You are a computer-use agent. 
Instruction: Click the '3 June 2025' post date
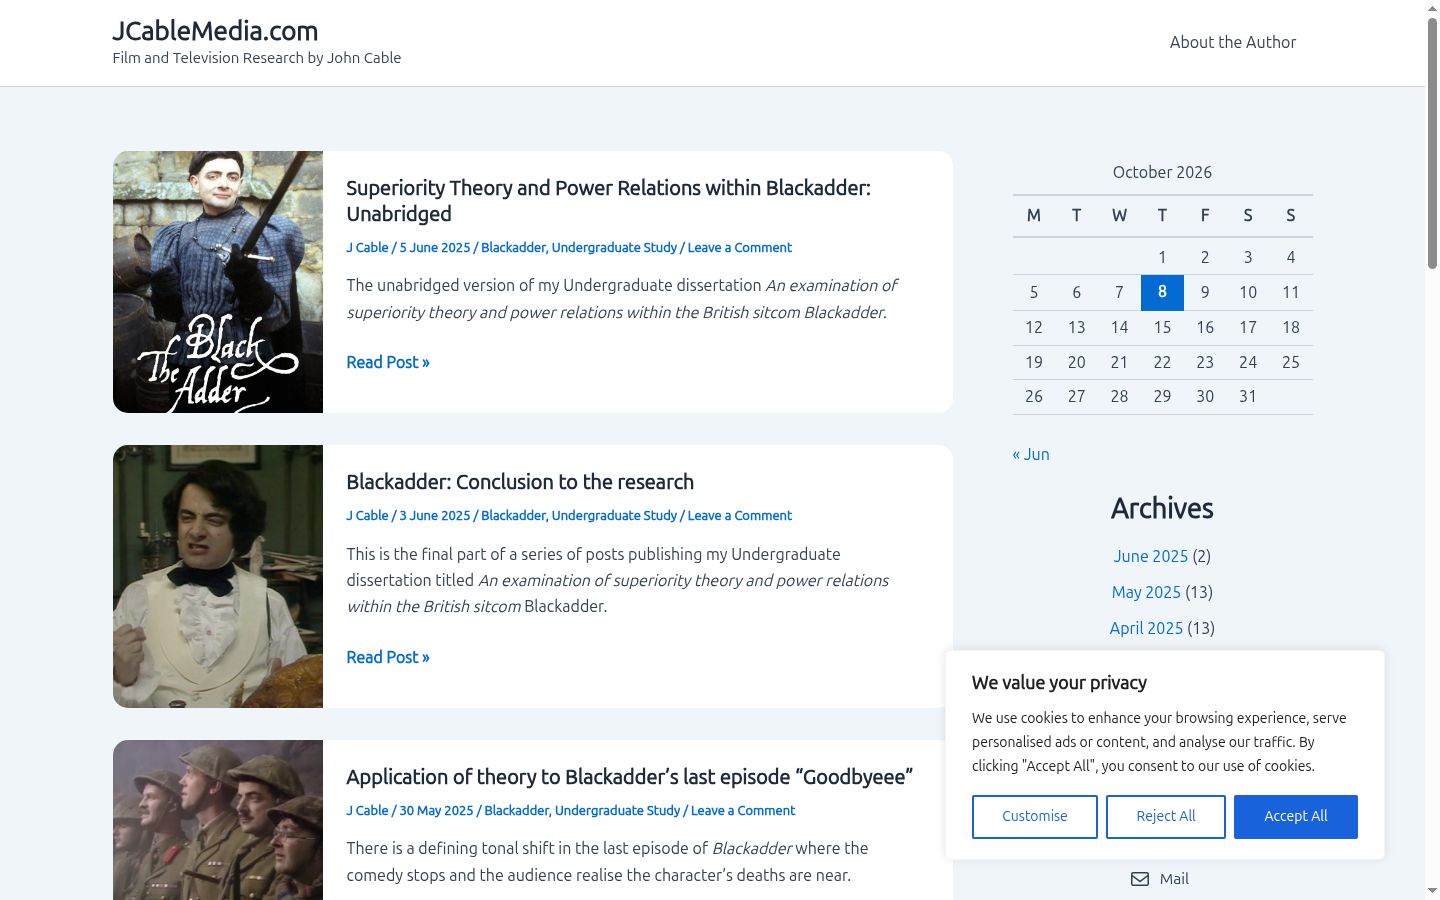tap(435, 515)
